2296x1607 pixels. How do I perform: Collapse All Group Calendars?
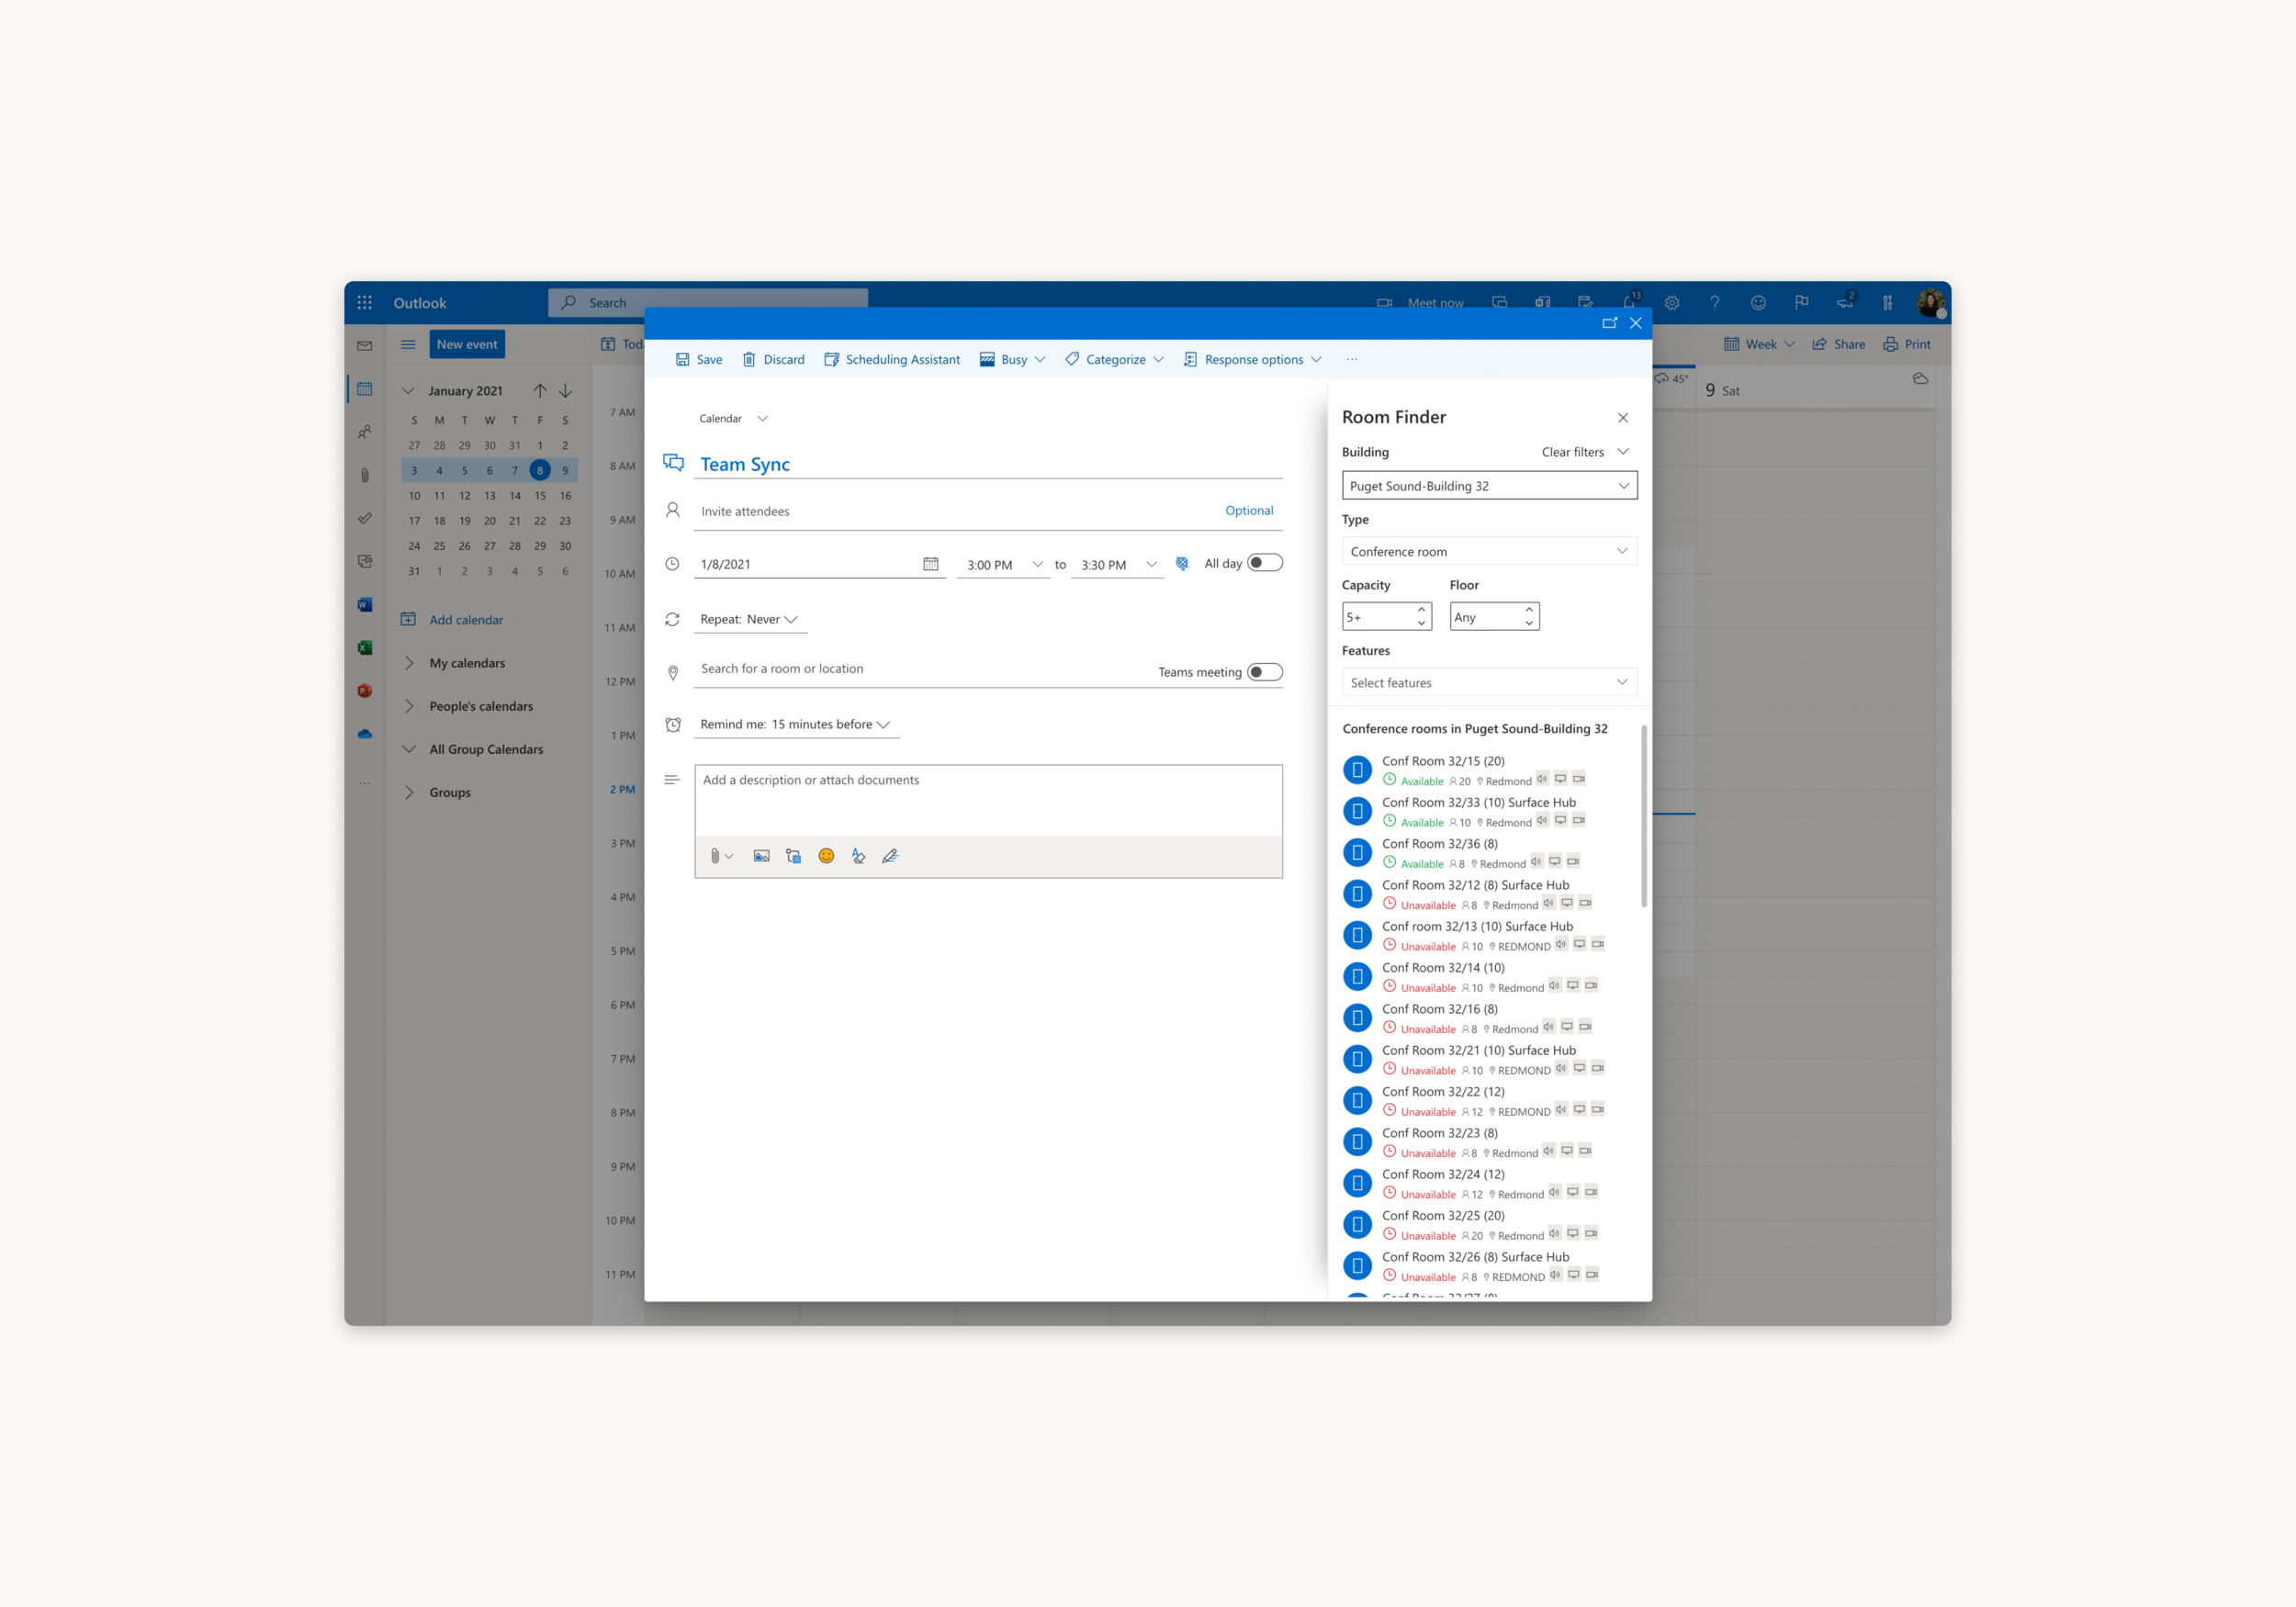pos(408,749)
